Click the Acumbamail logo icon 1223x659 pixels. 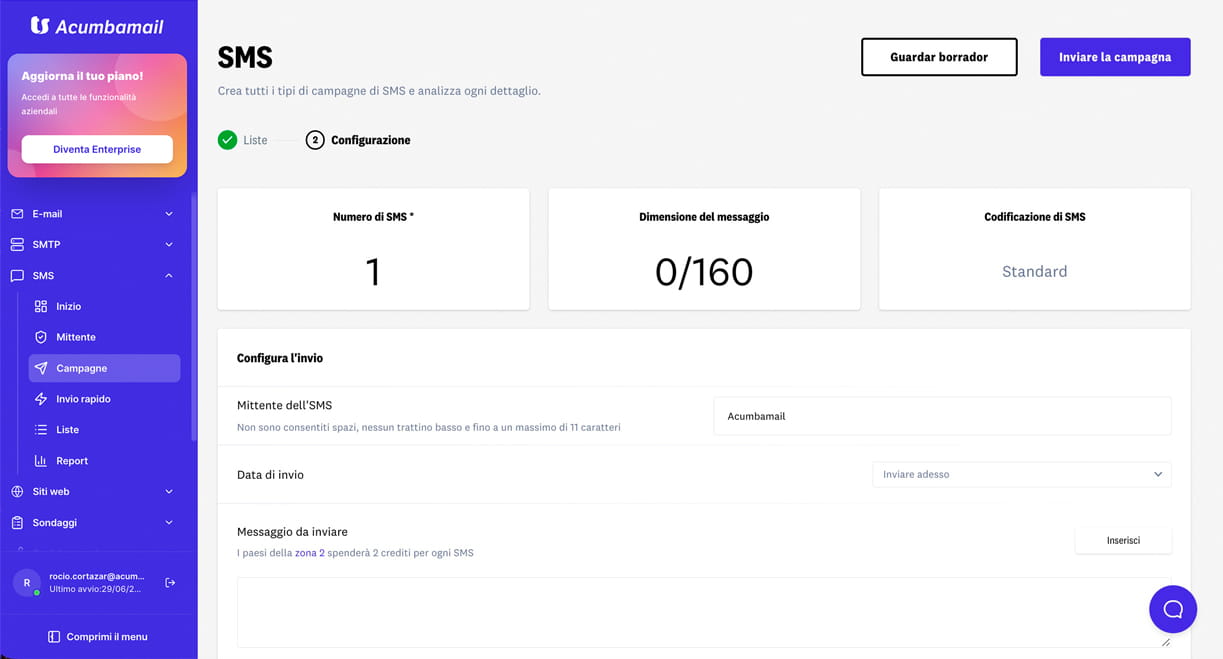[x=40, y=25]
